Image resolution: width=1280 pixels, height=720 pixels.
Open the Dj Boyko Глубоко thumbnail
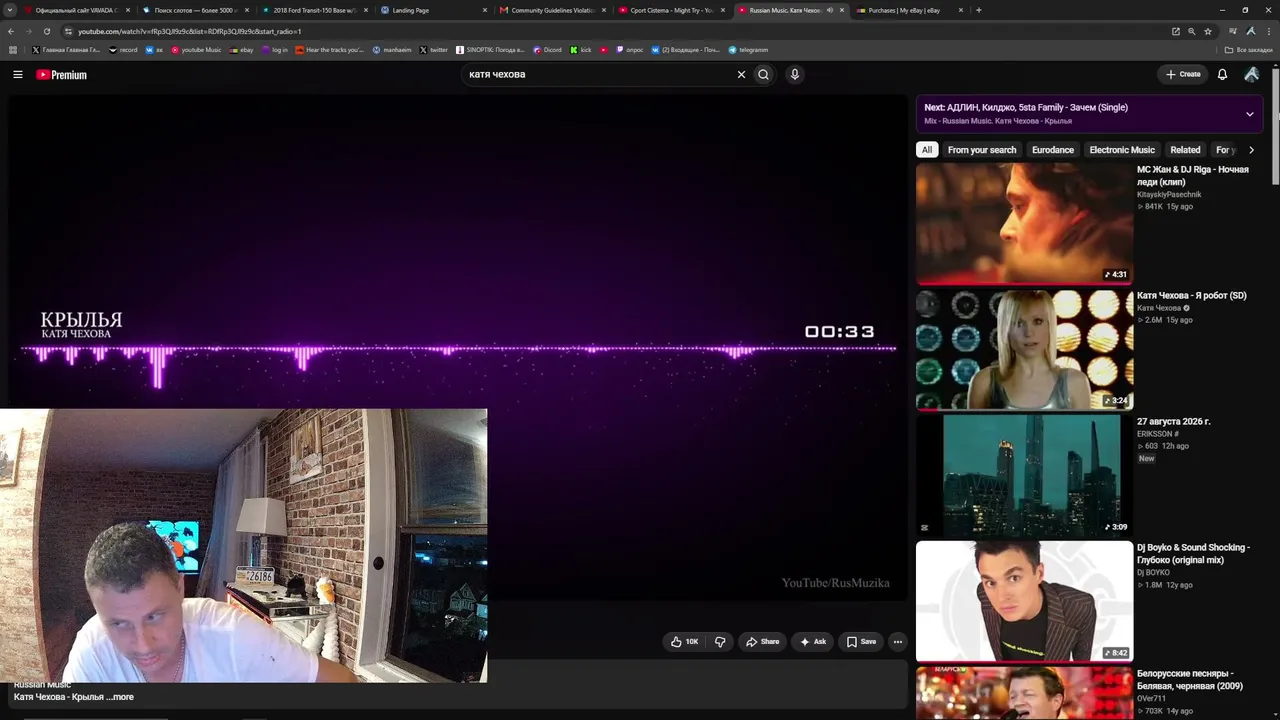click(x=1024, y=602)
